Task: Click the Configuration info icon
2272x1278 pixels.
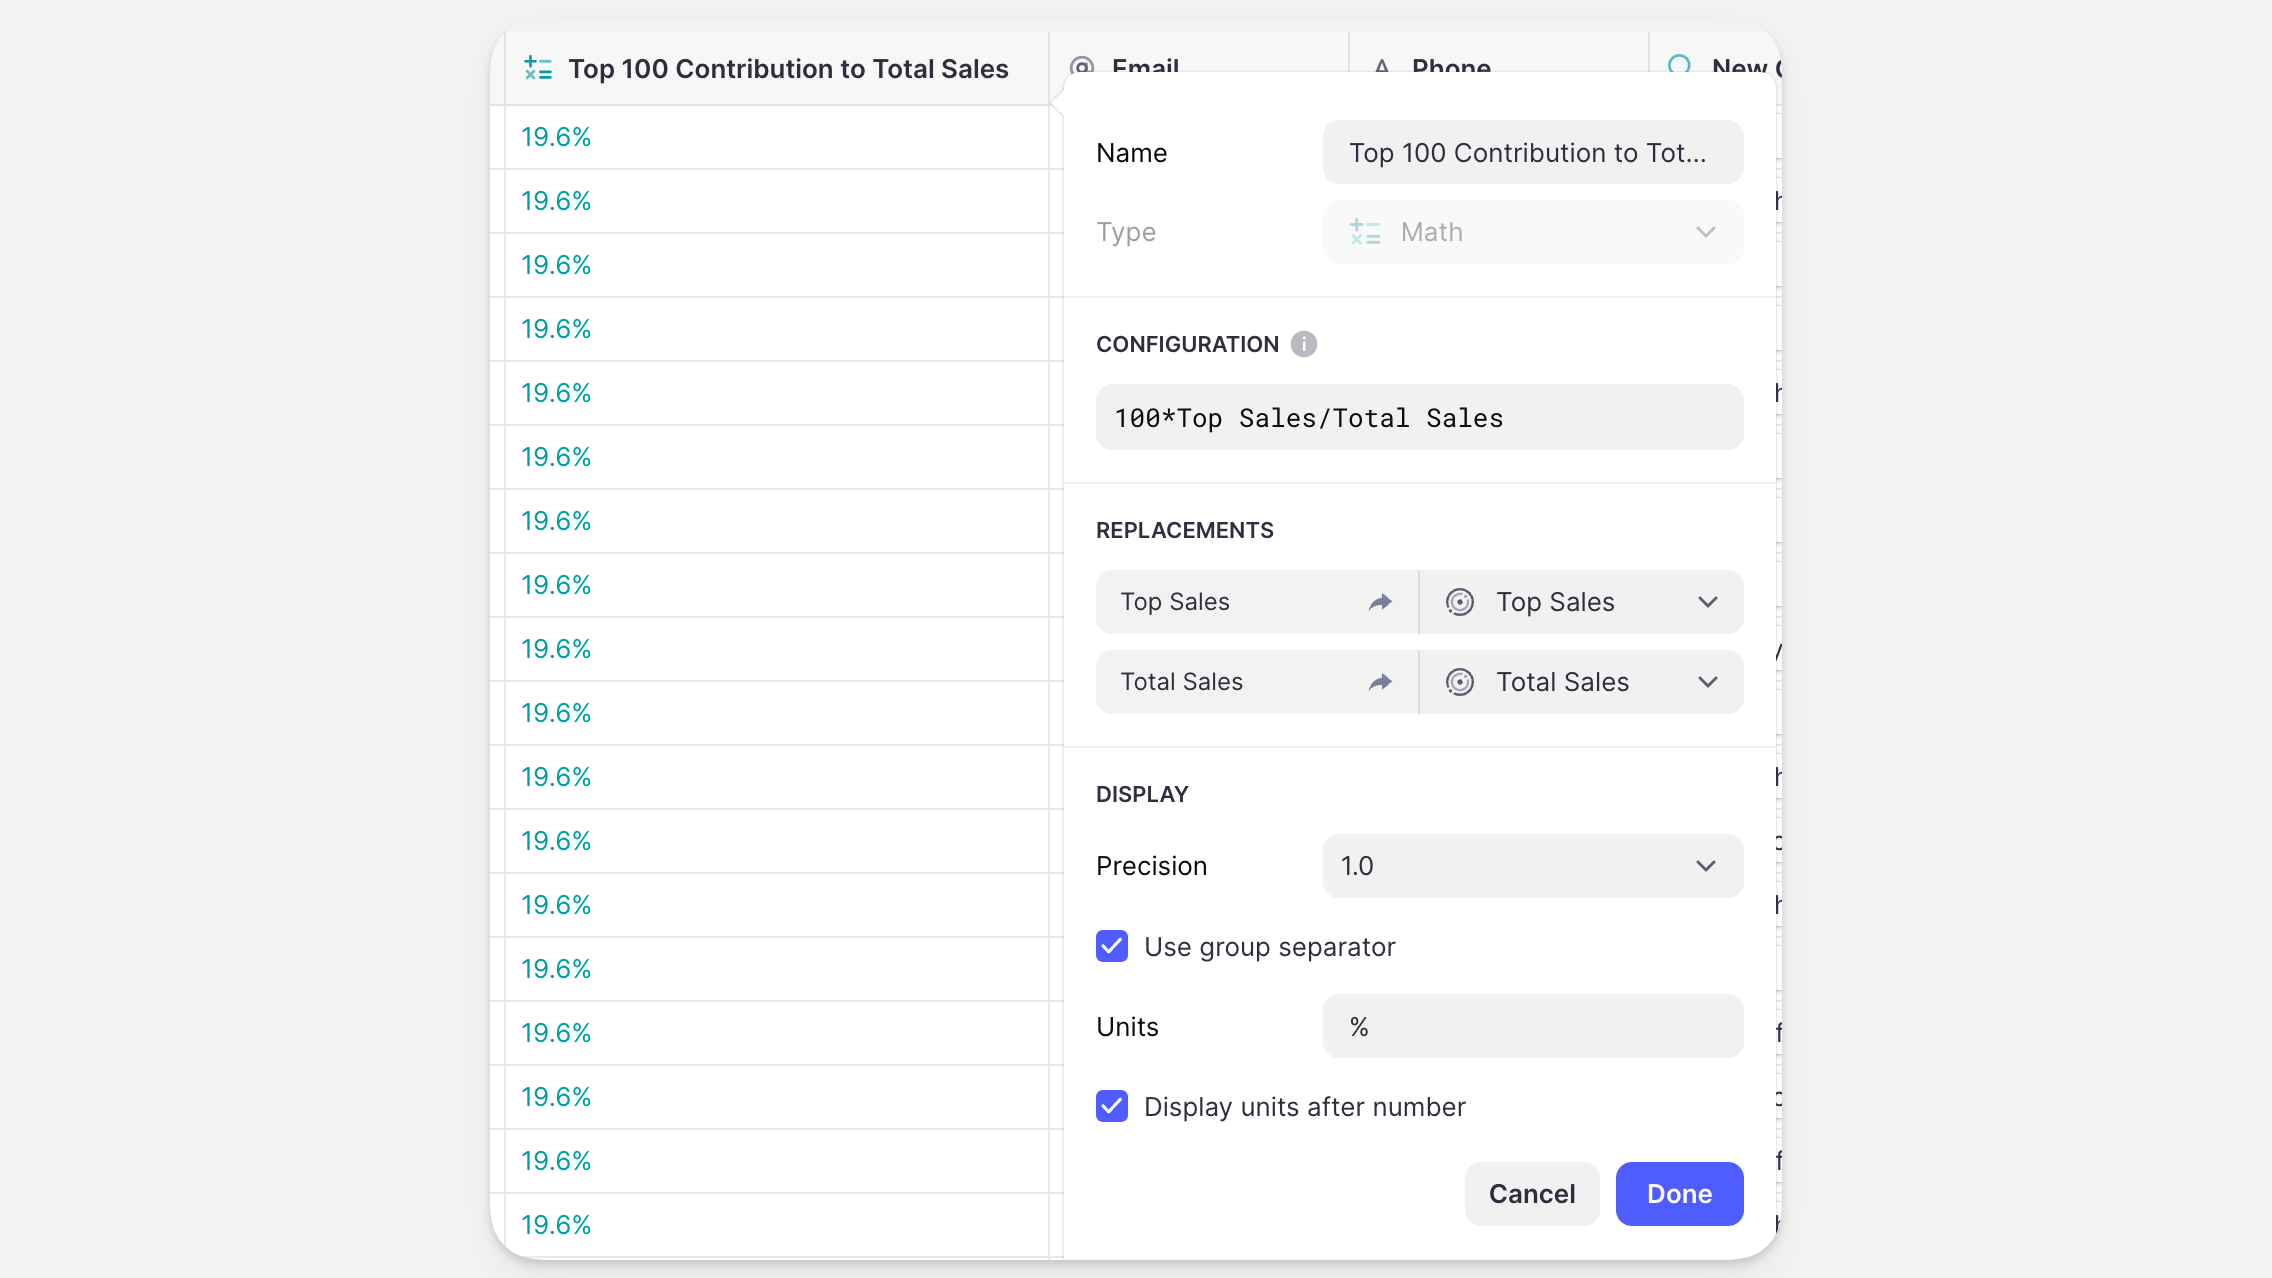Action: pyautogui.click(x=1303, y=344)
